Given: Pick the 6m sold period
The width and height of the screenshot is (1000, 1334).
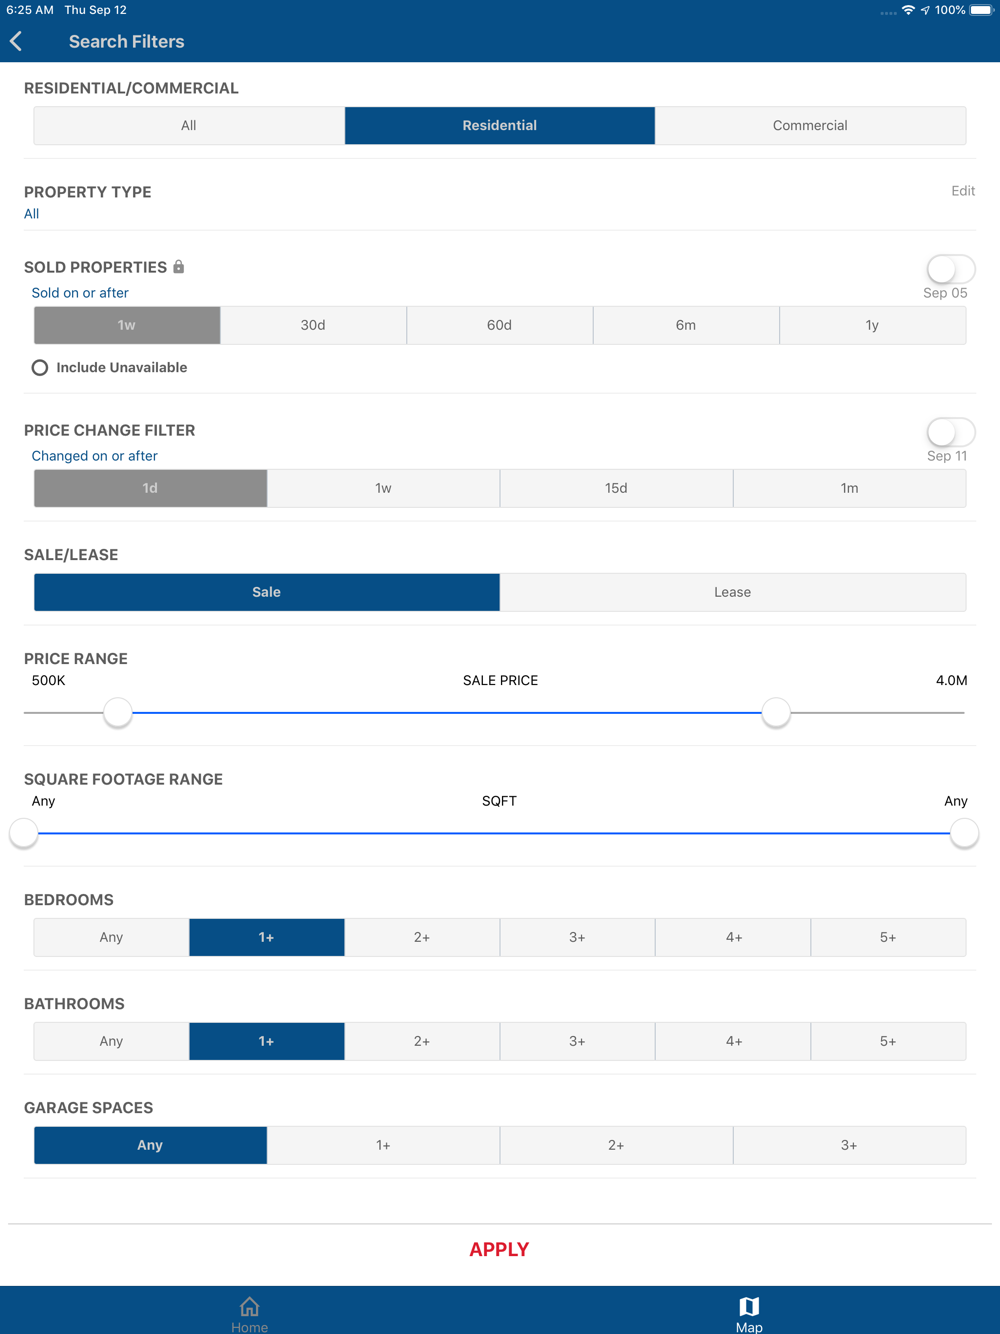Looking at the screenshot, I should tap(686, 326).
